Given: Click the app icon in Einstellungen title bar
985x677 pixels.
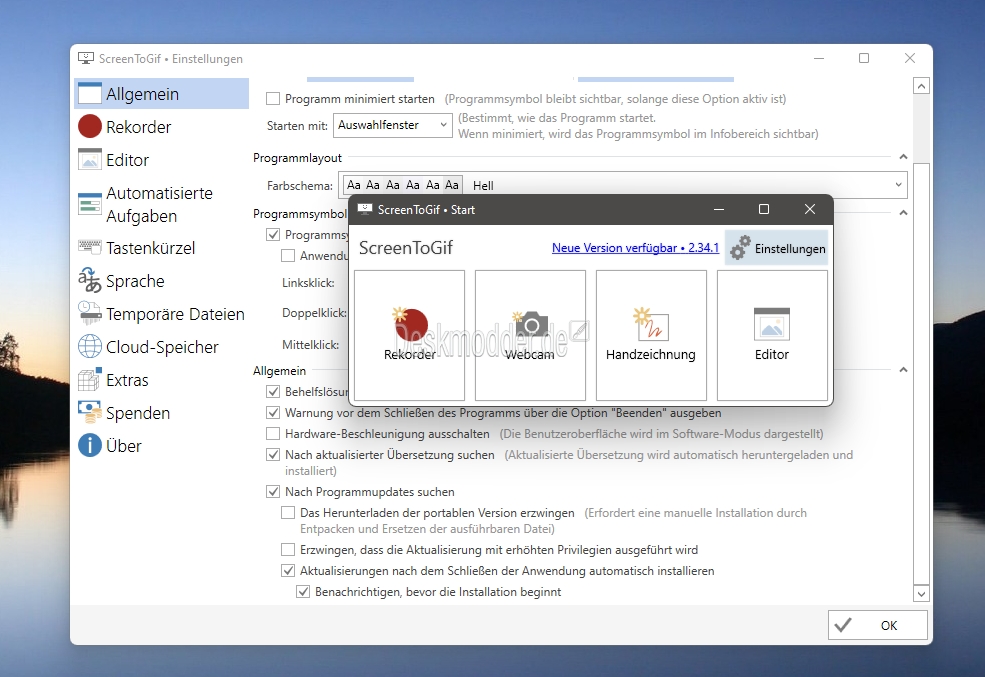Looking at the screenshot, I should click(x=86, y=58).
